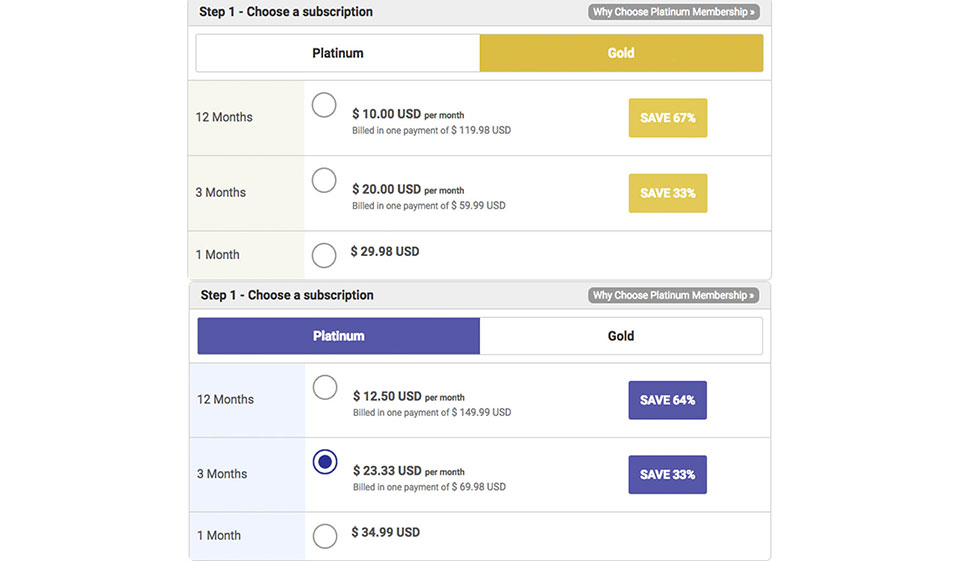Select the $34.99 USD 1-month radio button
Image resolution: width=960 pixels, height=561 pixels.
[x=325, y=536]
